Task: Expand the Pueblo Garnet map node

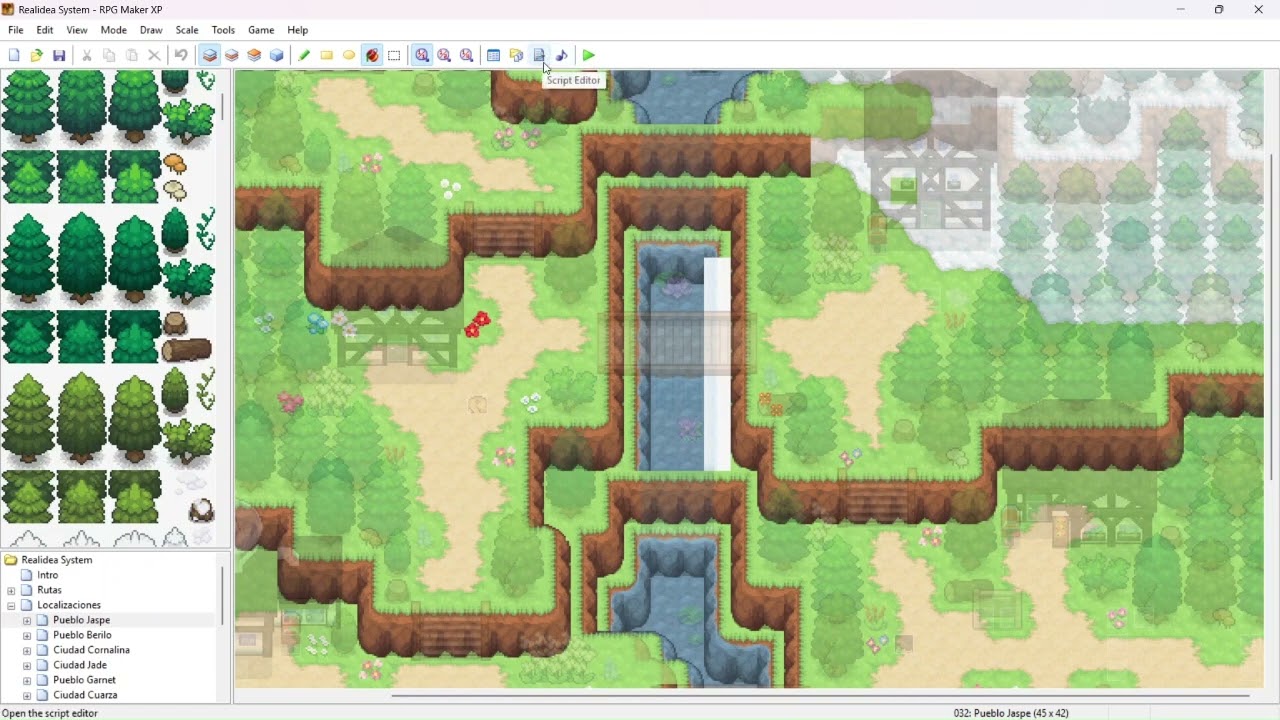Action: (x=27, y=680)
